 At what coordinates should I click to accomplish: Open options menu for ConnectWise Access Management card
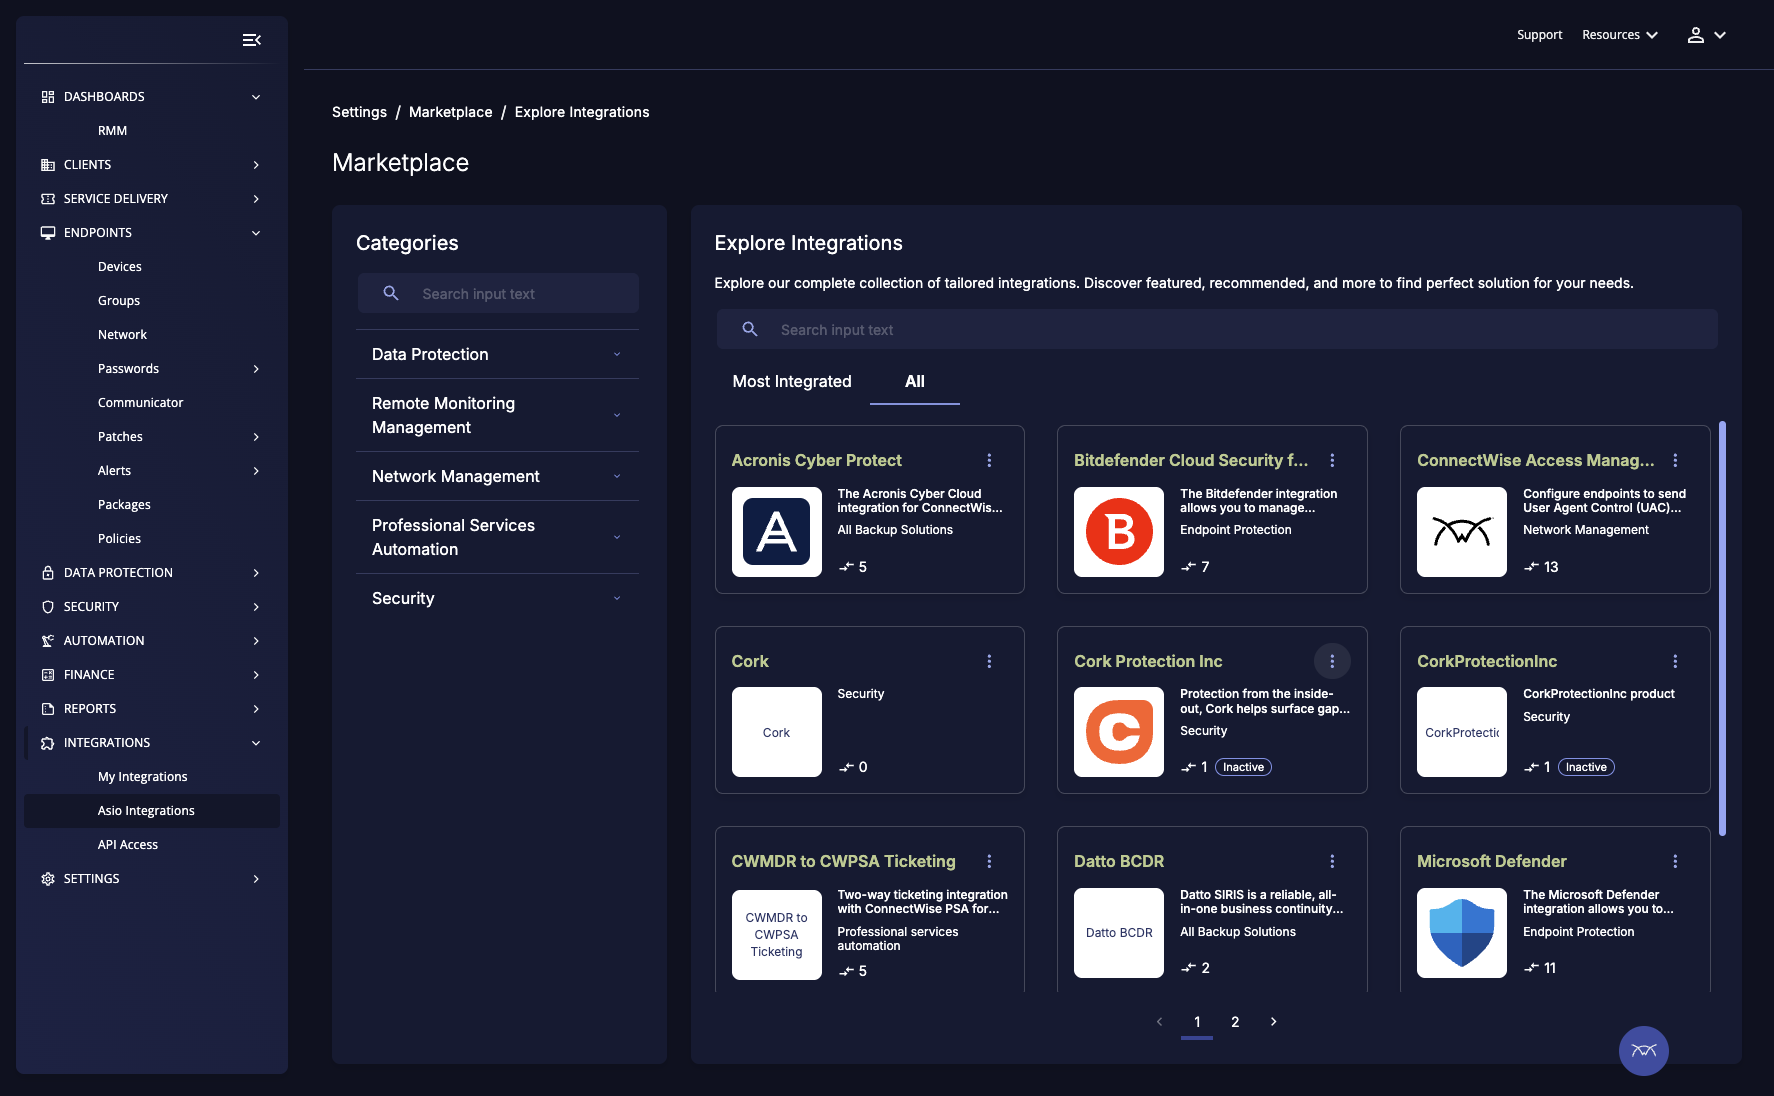(x=1675, y=460)
